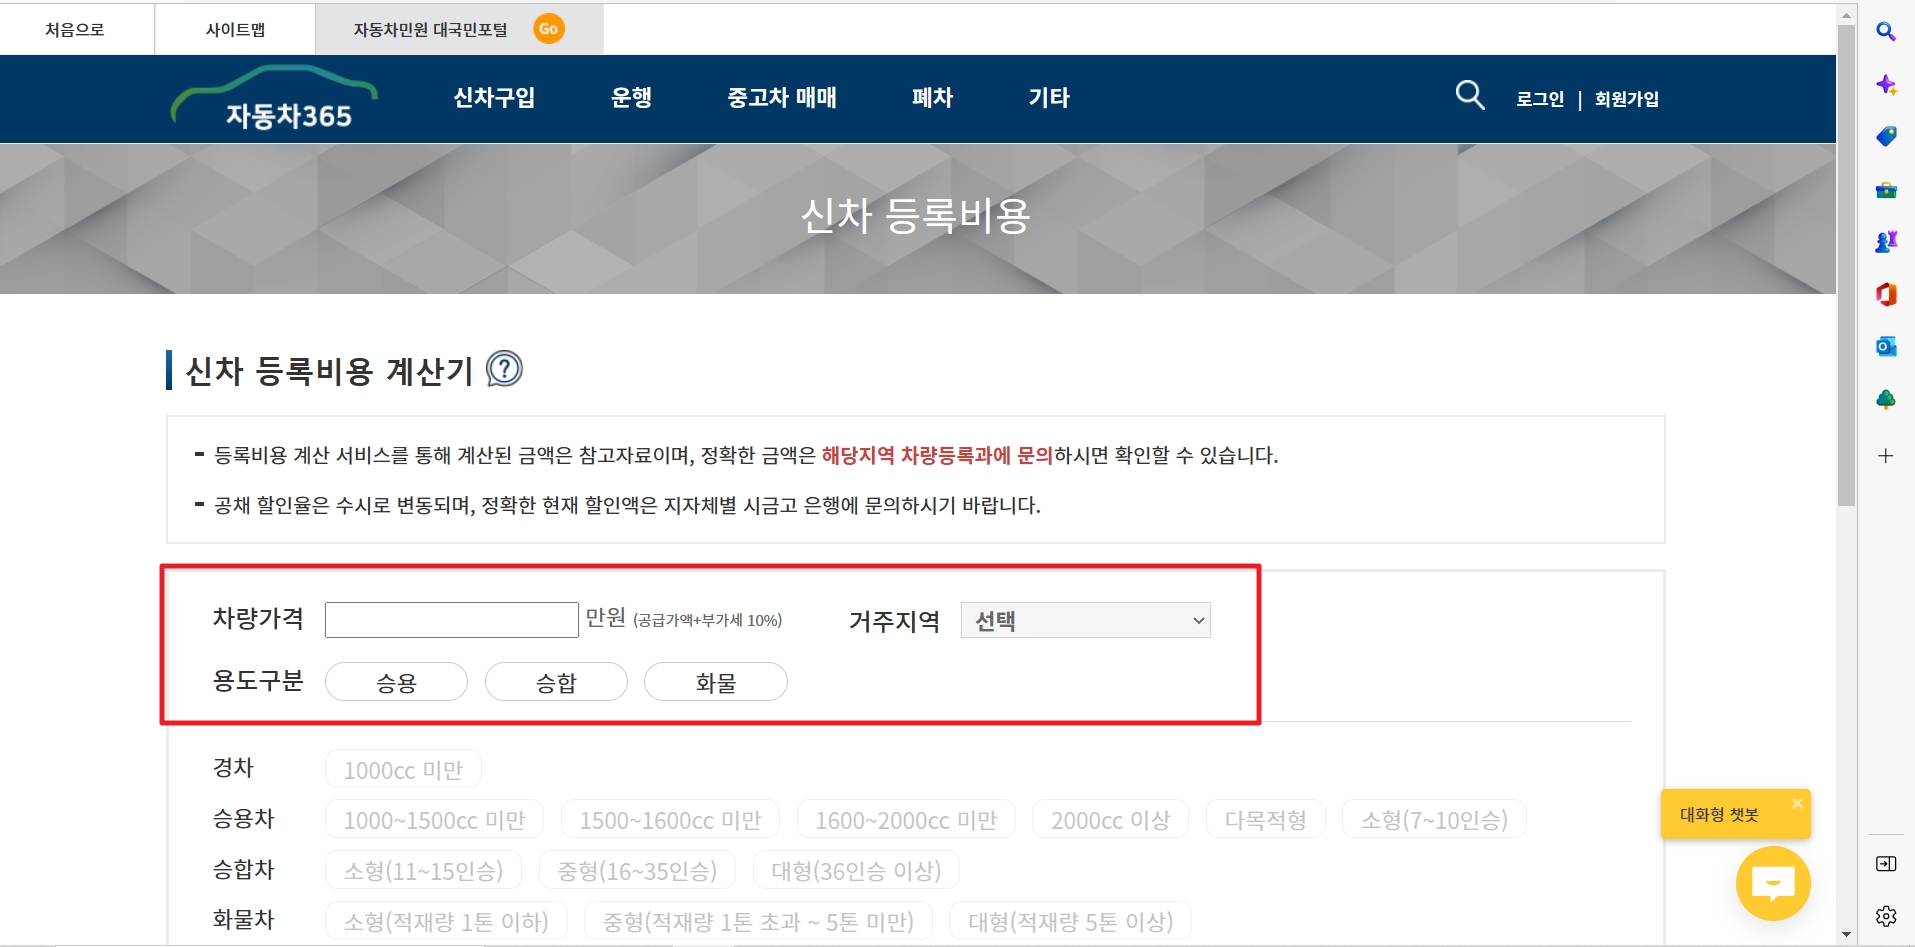Click the plus icon to customize the sidebar
This screenshot has height=947, width=1915.
(x=1887, y=455)
